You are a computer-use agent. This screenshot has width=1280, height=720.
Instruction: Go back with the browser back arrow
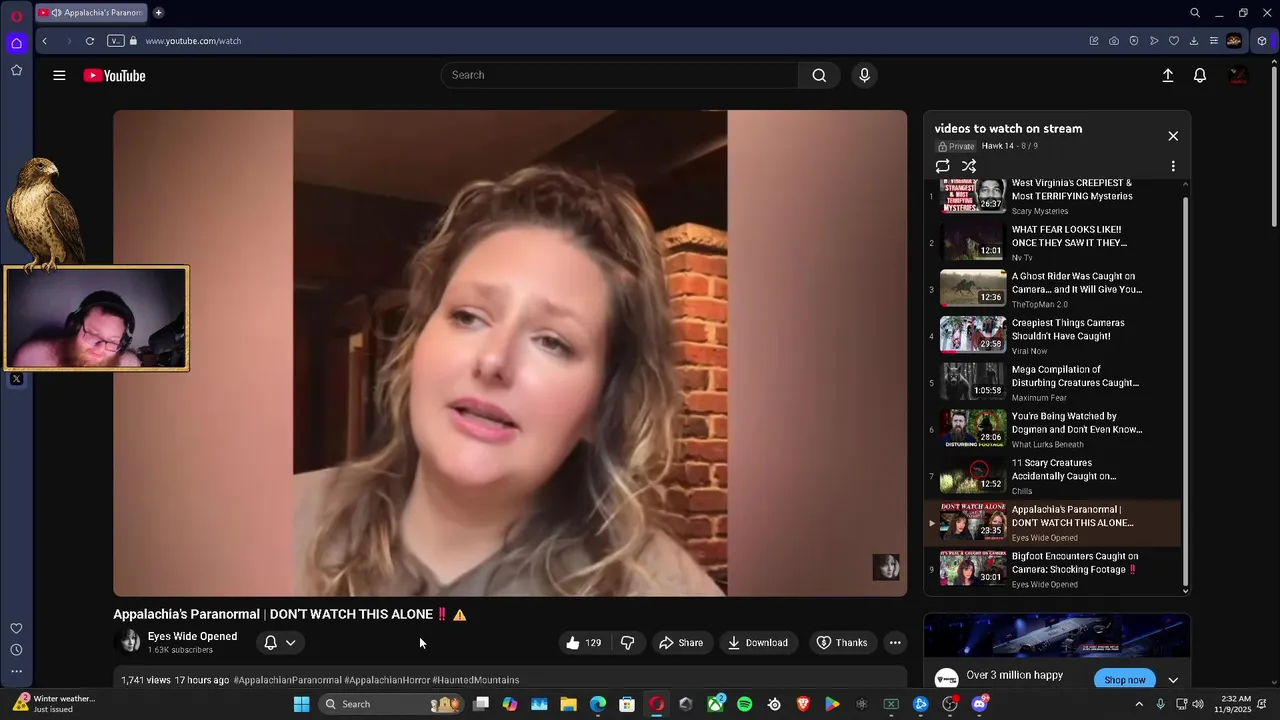[x=44, y=41]
